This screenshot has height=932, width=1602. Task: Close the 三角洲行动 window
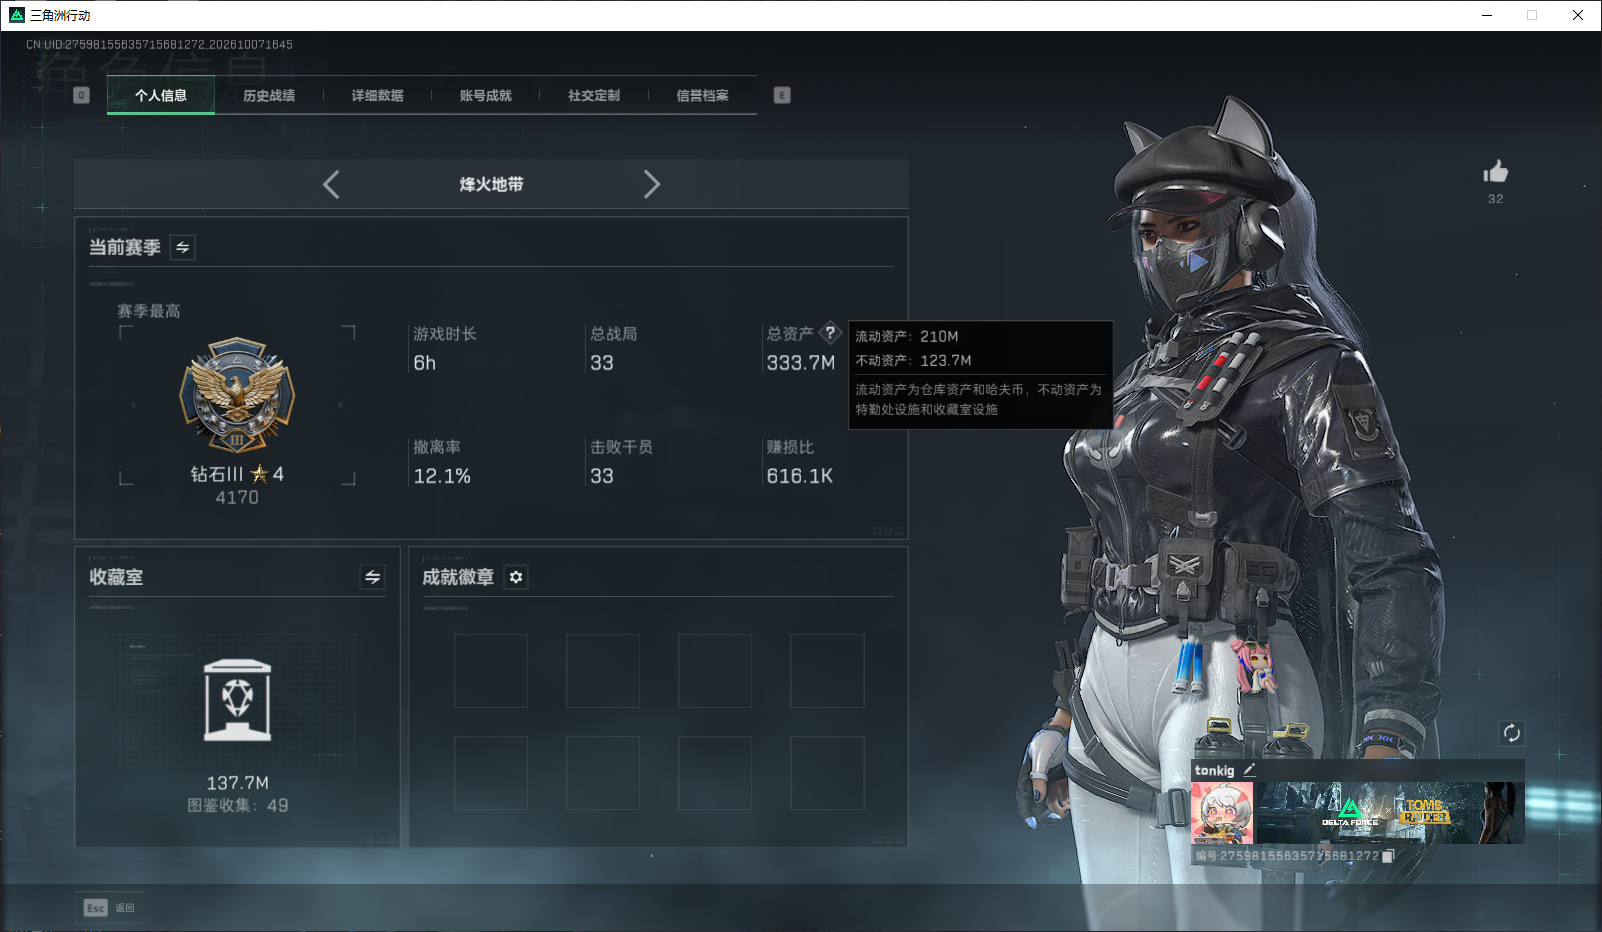(x=1578, y=15)
